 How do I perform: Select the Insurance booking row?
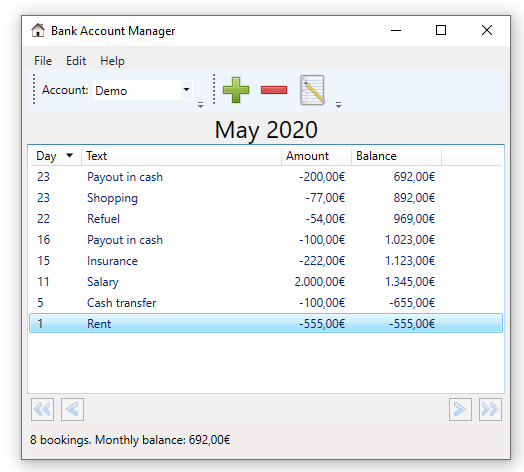click(x=266, y=260)
